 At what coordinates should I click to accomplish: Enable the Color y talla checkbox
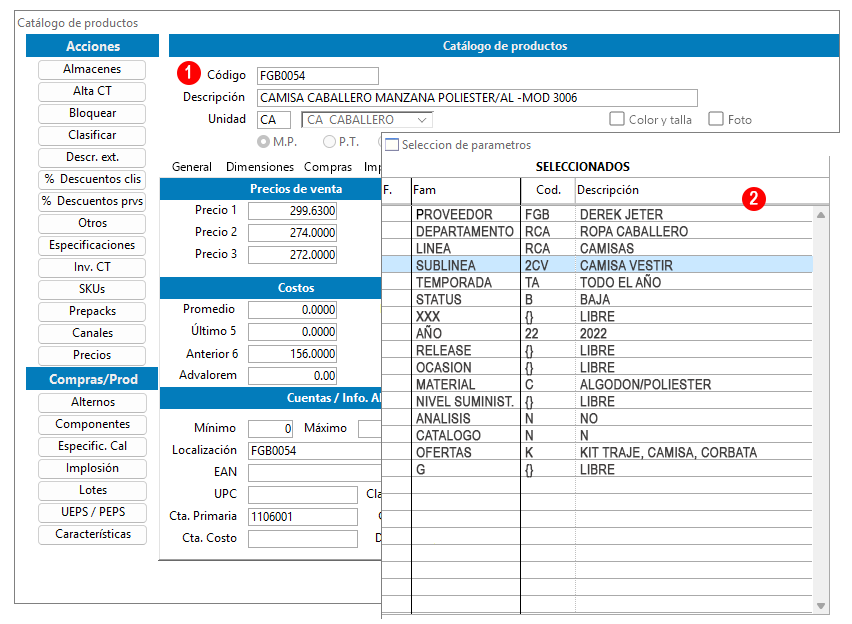pyautogui.click(x=617, y=119)
